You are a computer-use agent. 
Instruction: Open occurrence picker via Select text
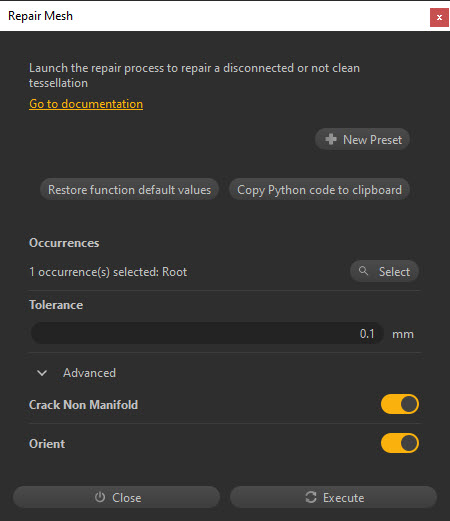(x=394, y=272)
